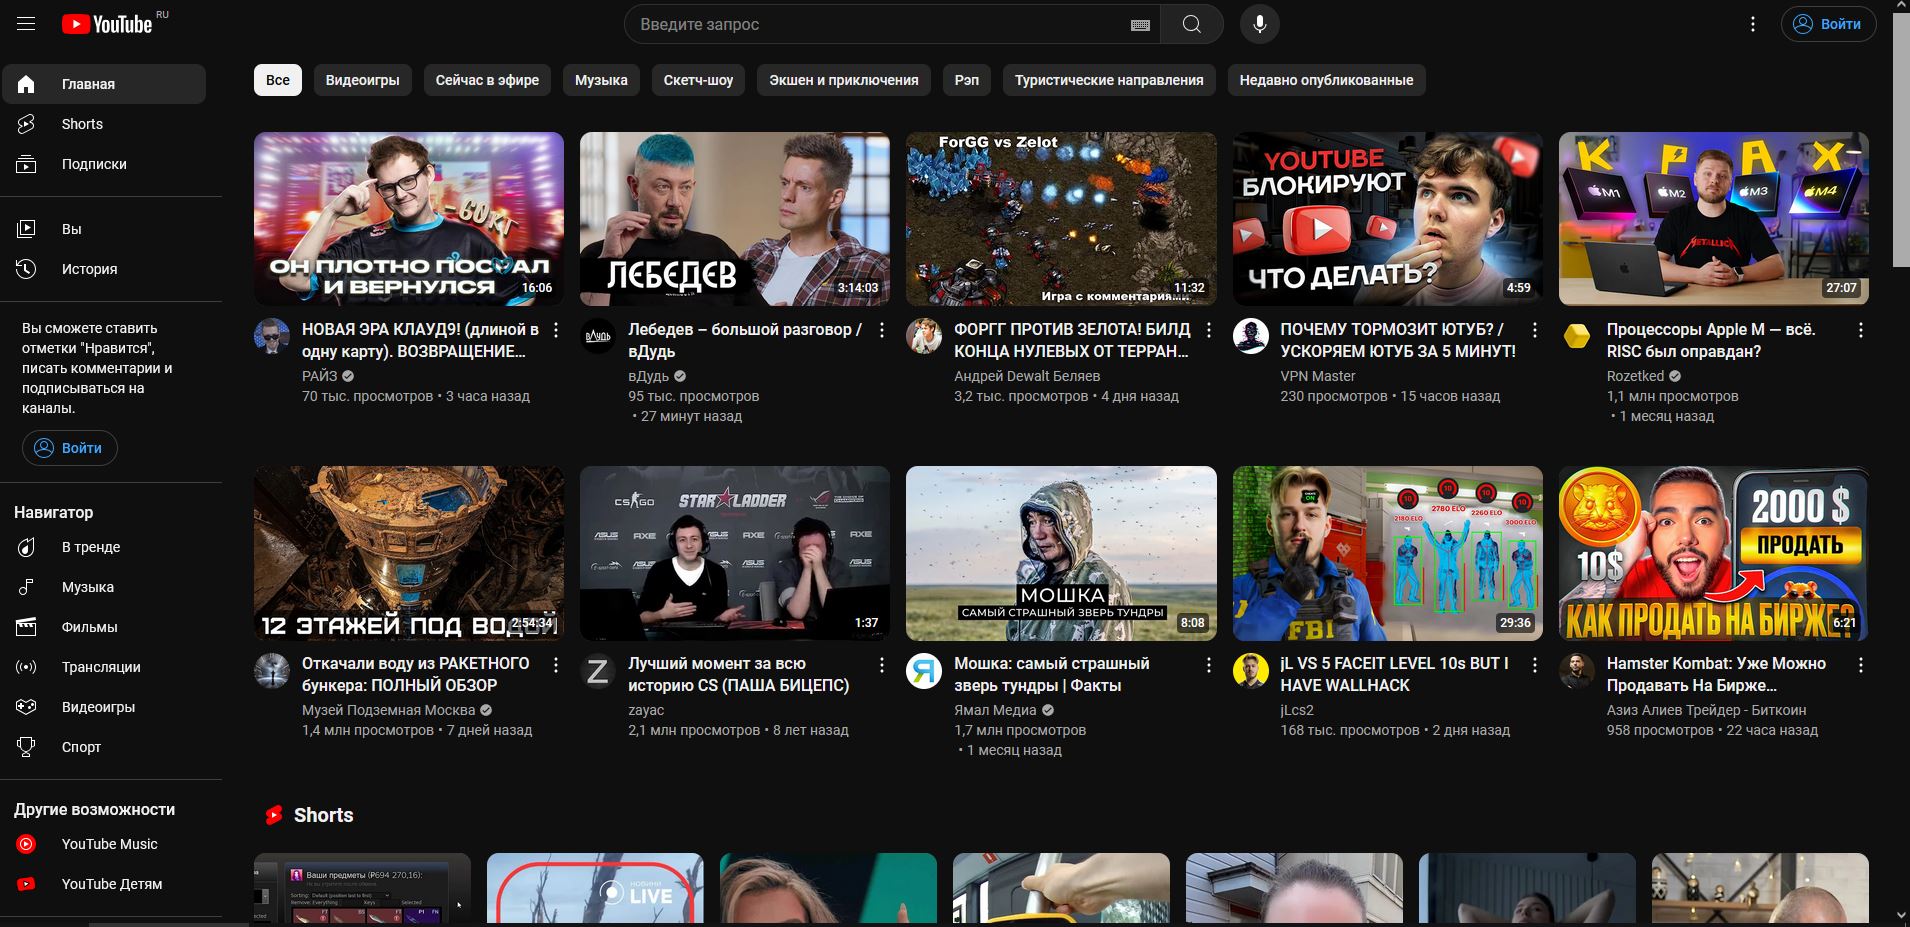Open jLcs2 channel avatar
The height and width of the screenshot is (927, 1910).
[1251, 671]
